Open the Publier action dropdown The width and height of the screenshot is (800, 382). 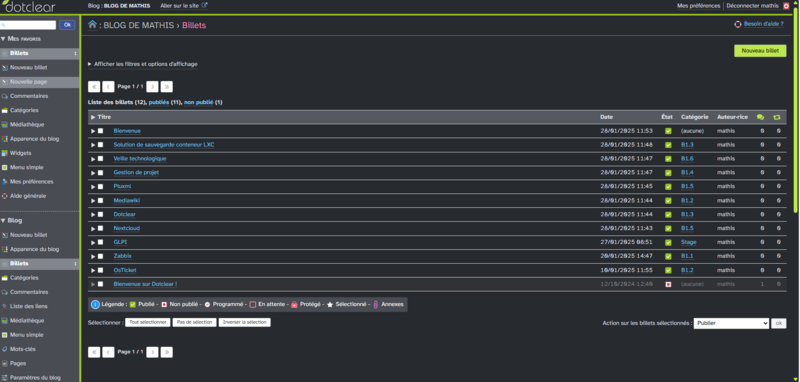point(731,323)
